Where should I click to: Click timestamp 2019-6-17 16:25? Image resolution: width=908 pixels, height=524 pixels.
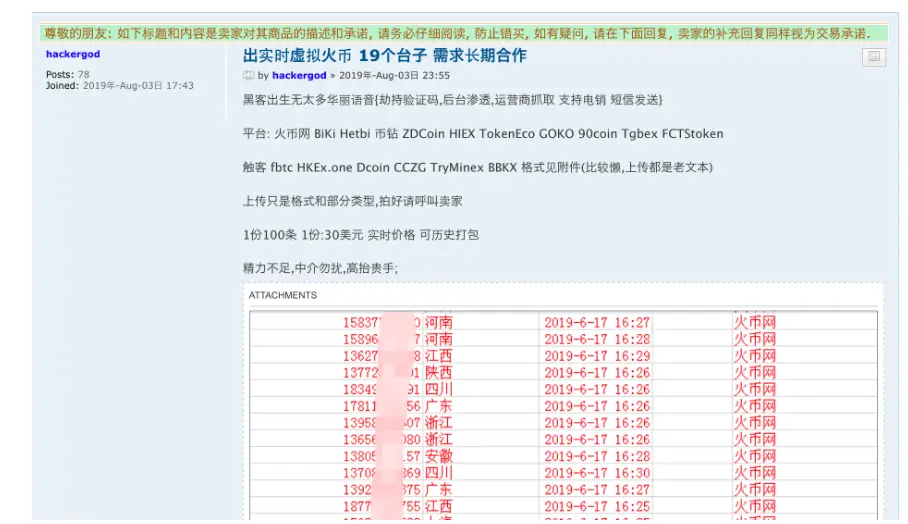click(x=597, y=507)
